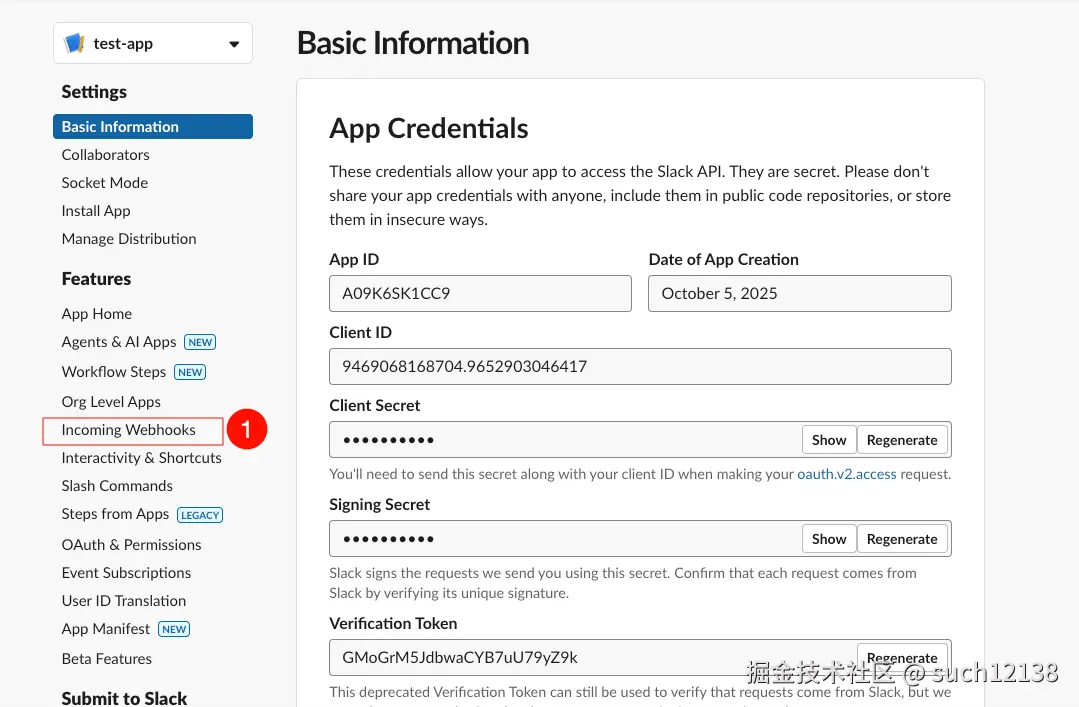
Task: Open App Manifest page
Action: [x=105, y=629]
